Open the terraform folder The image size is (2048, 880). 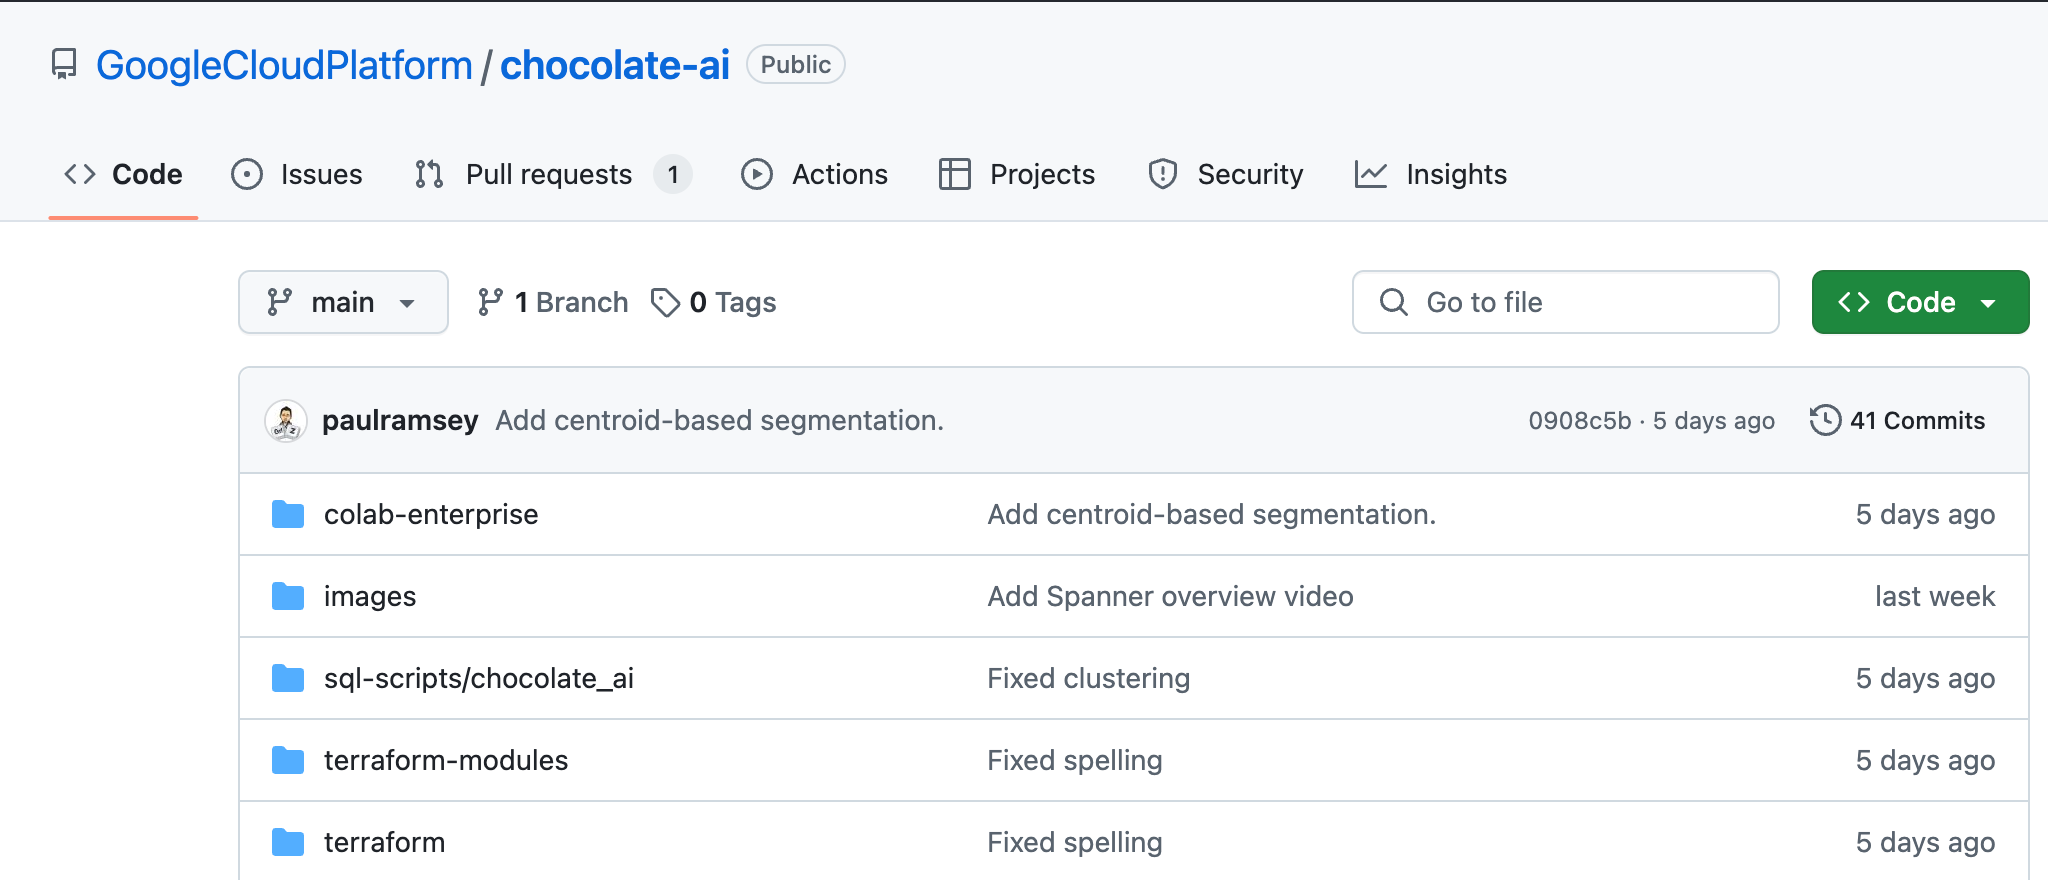click(385, 842)
